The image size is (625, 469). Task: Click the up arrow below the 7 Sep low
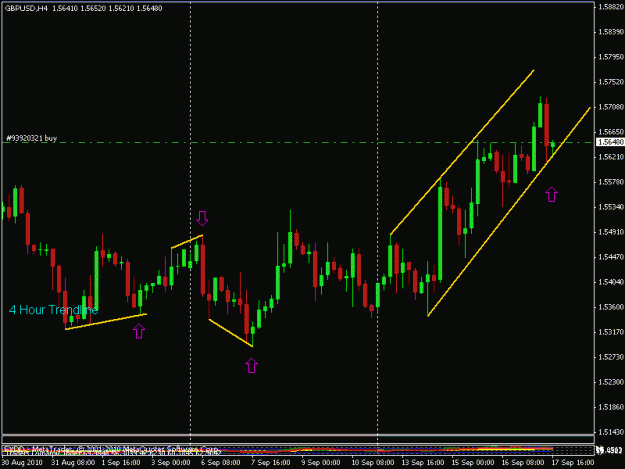pos(251,365)
